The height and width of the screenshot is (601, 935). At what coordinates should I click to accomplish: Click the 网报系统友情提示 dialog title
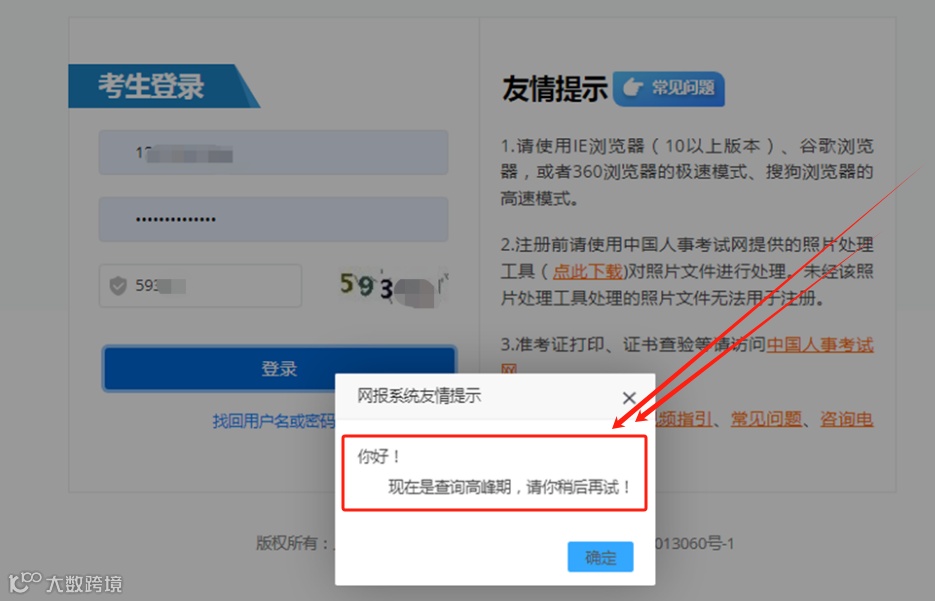coord(419,395)
